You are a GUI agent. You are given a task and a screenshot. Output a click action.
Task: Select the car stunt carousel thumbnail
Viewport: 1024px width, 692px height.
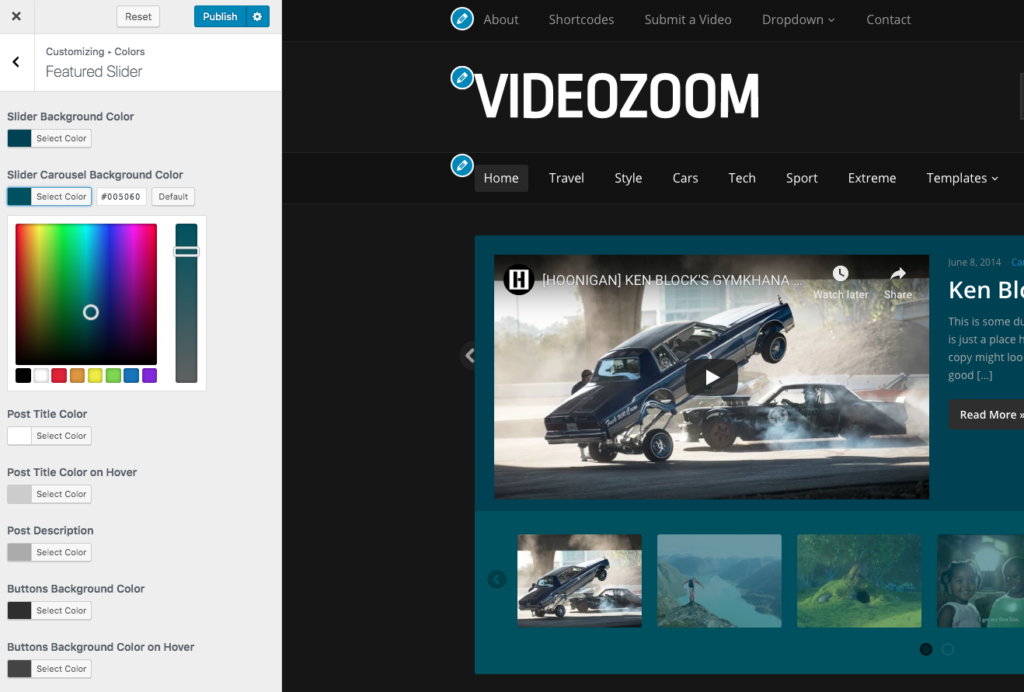(579, 580)
